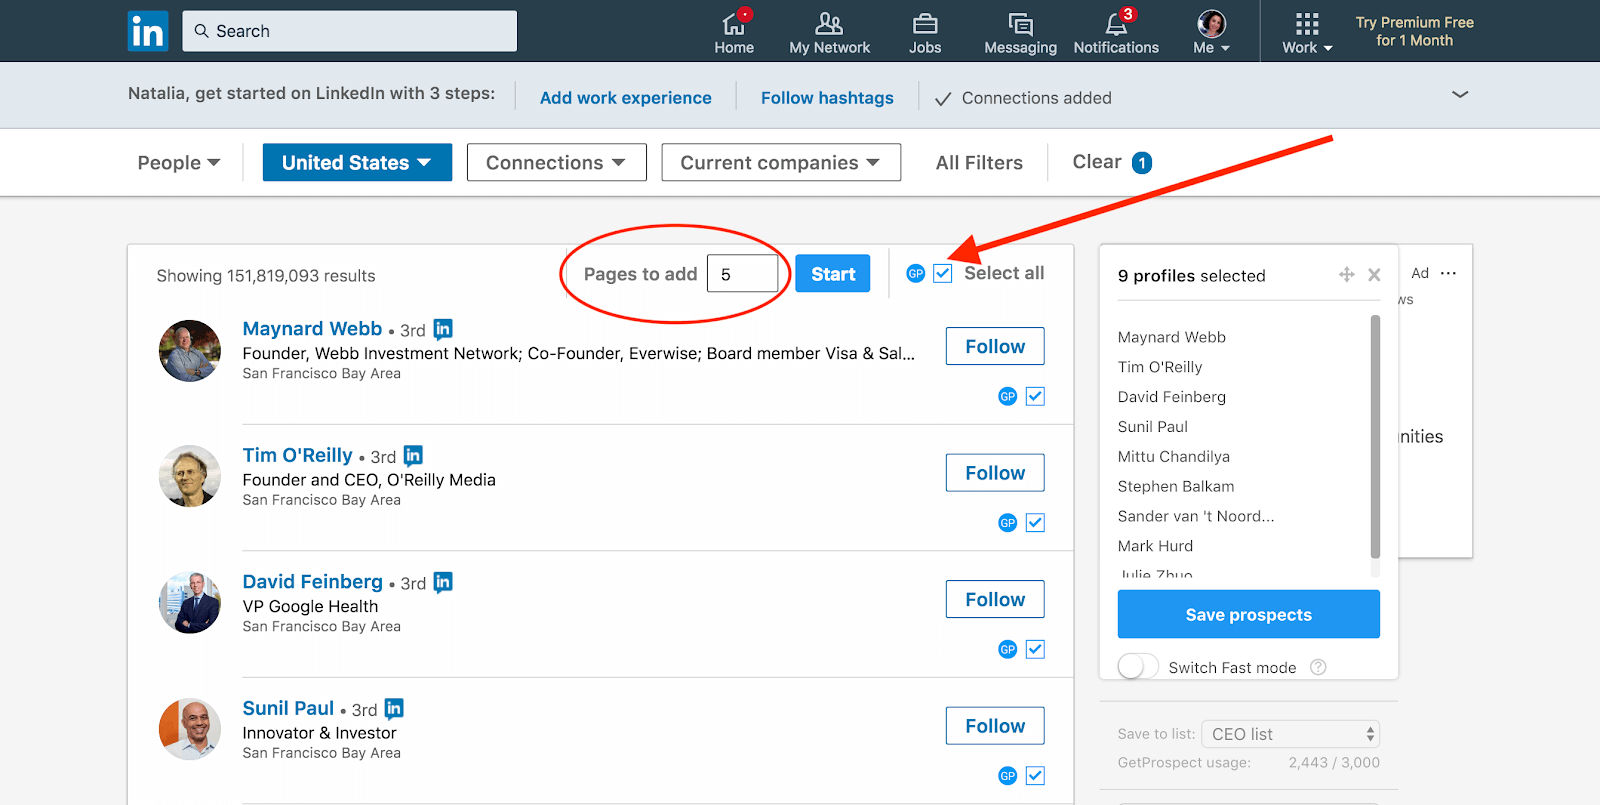Open Maynard Webb's profile name link
Image resolution: width=1600 pixels, height=805 pixels.
(x=312, y=328)
